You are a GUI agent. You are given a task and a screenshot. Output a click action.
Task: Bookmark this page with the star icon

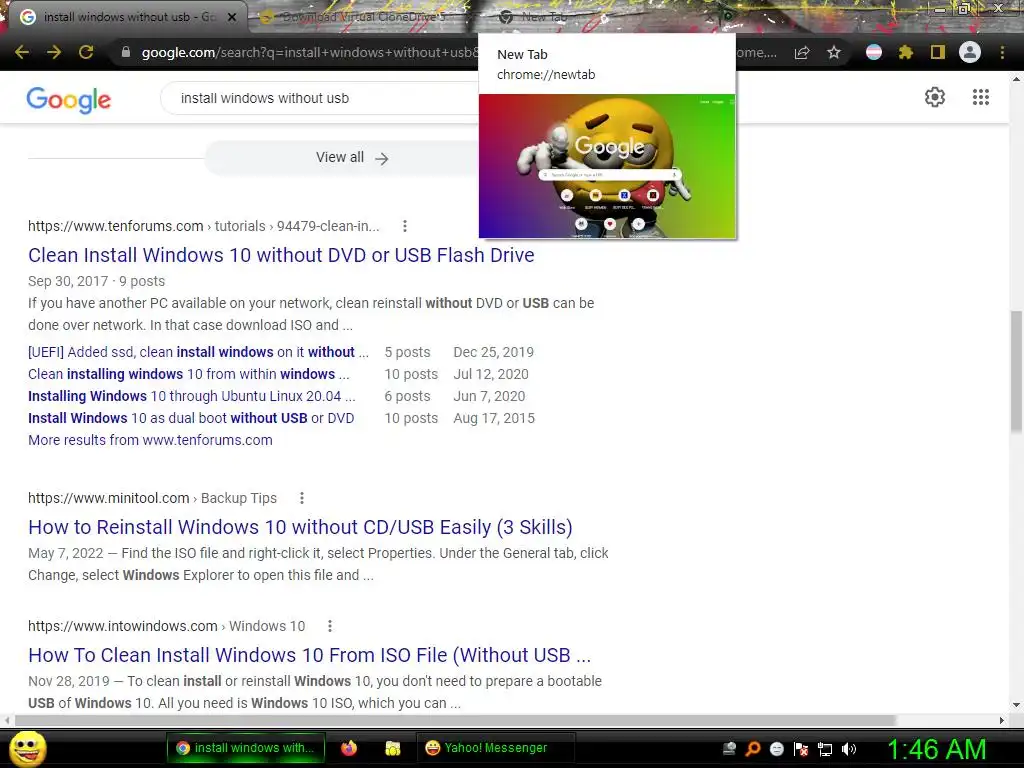(x=834, y=52)
